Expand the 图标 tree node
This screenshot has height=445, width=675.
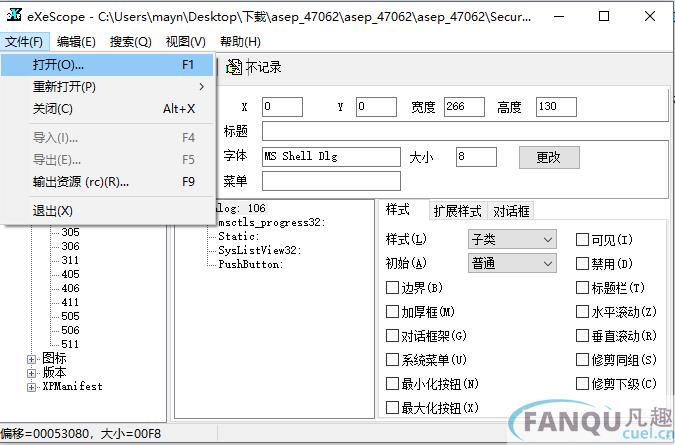tap(32, 358)
